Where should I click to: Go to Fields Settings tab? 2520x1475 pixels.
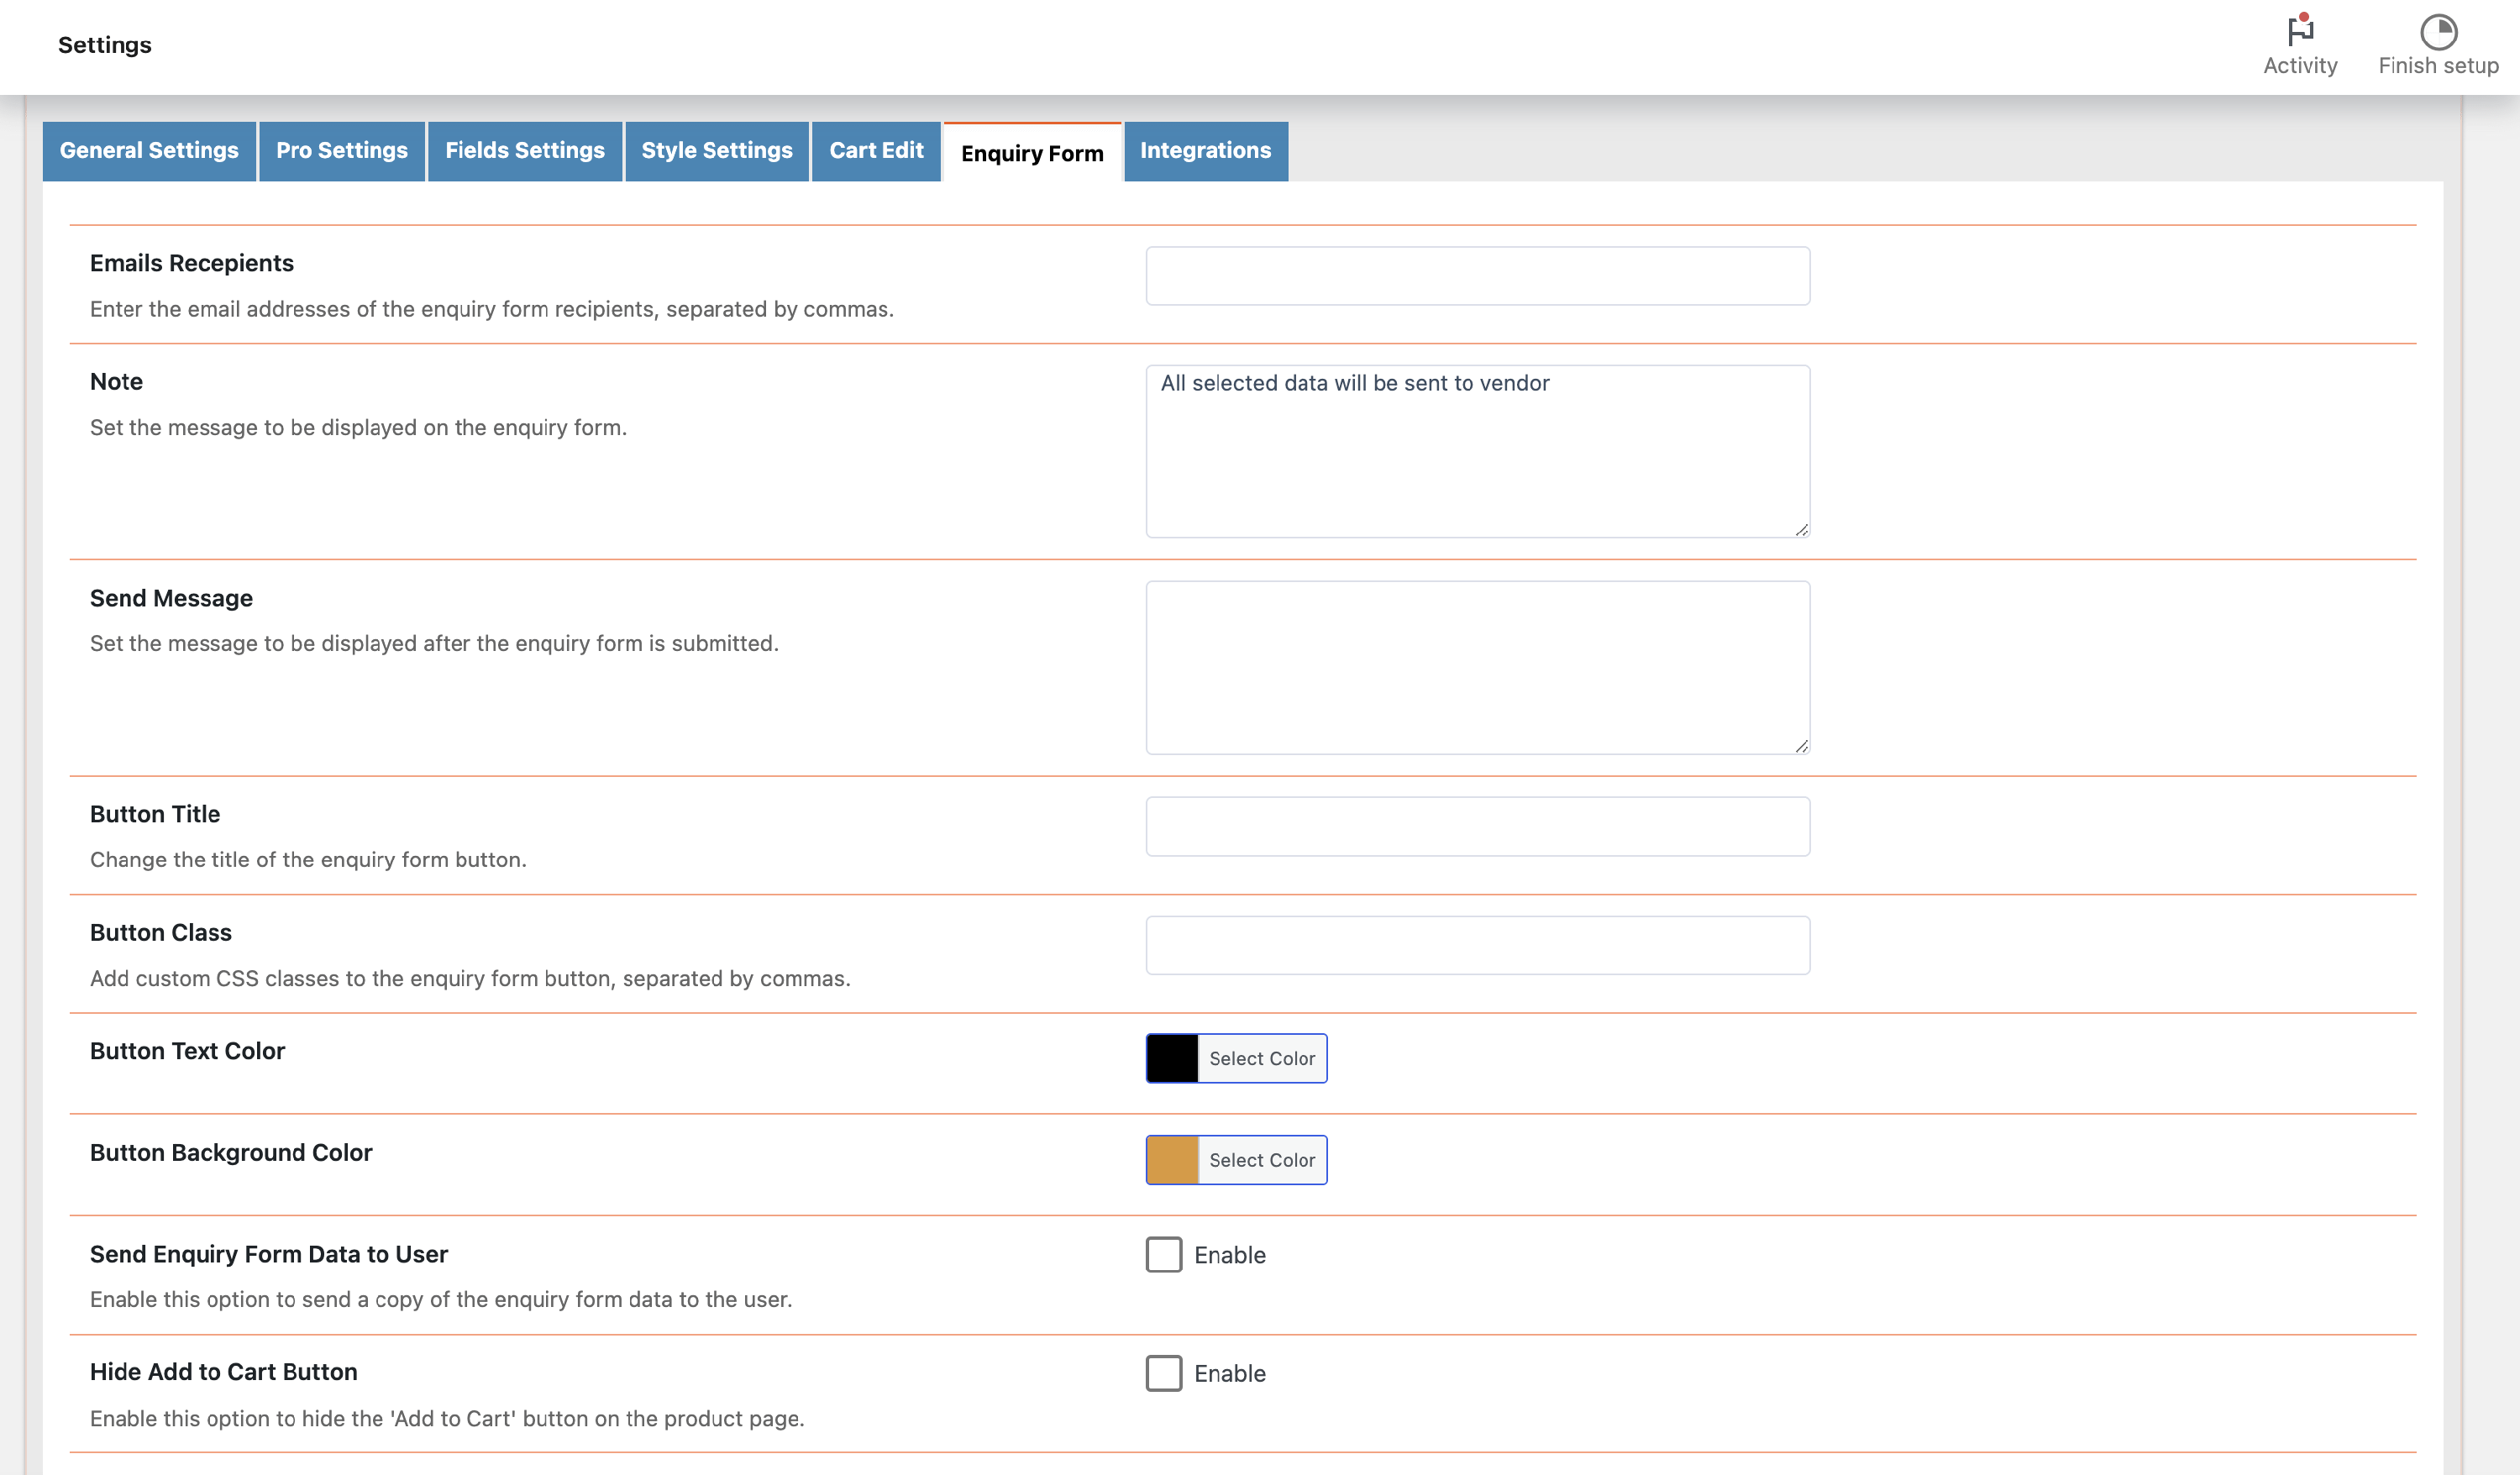524,151
